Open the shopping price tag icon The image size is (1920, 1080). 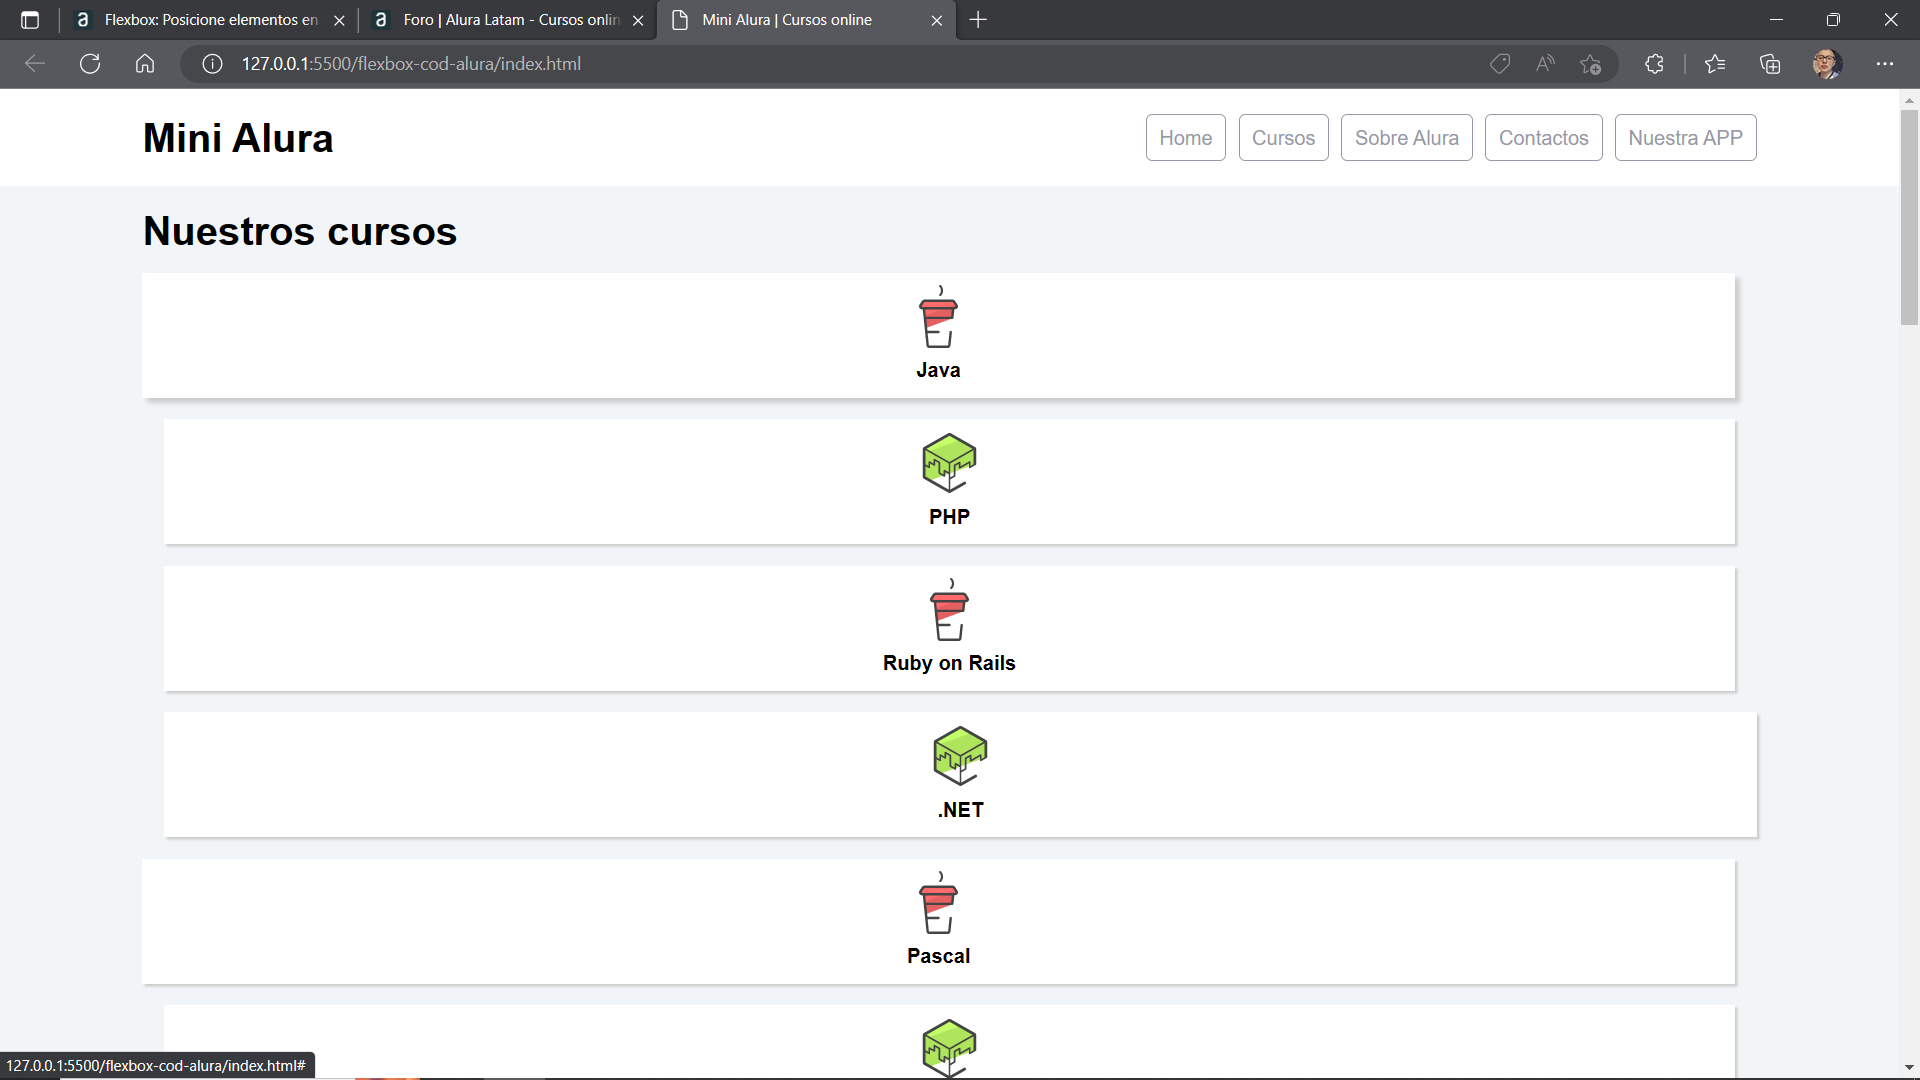(x=1500, y=64)
